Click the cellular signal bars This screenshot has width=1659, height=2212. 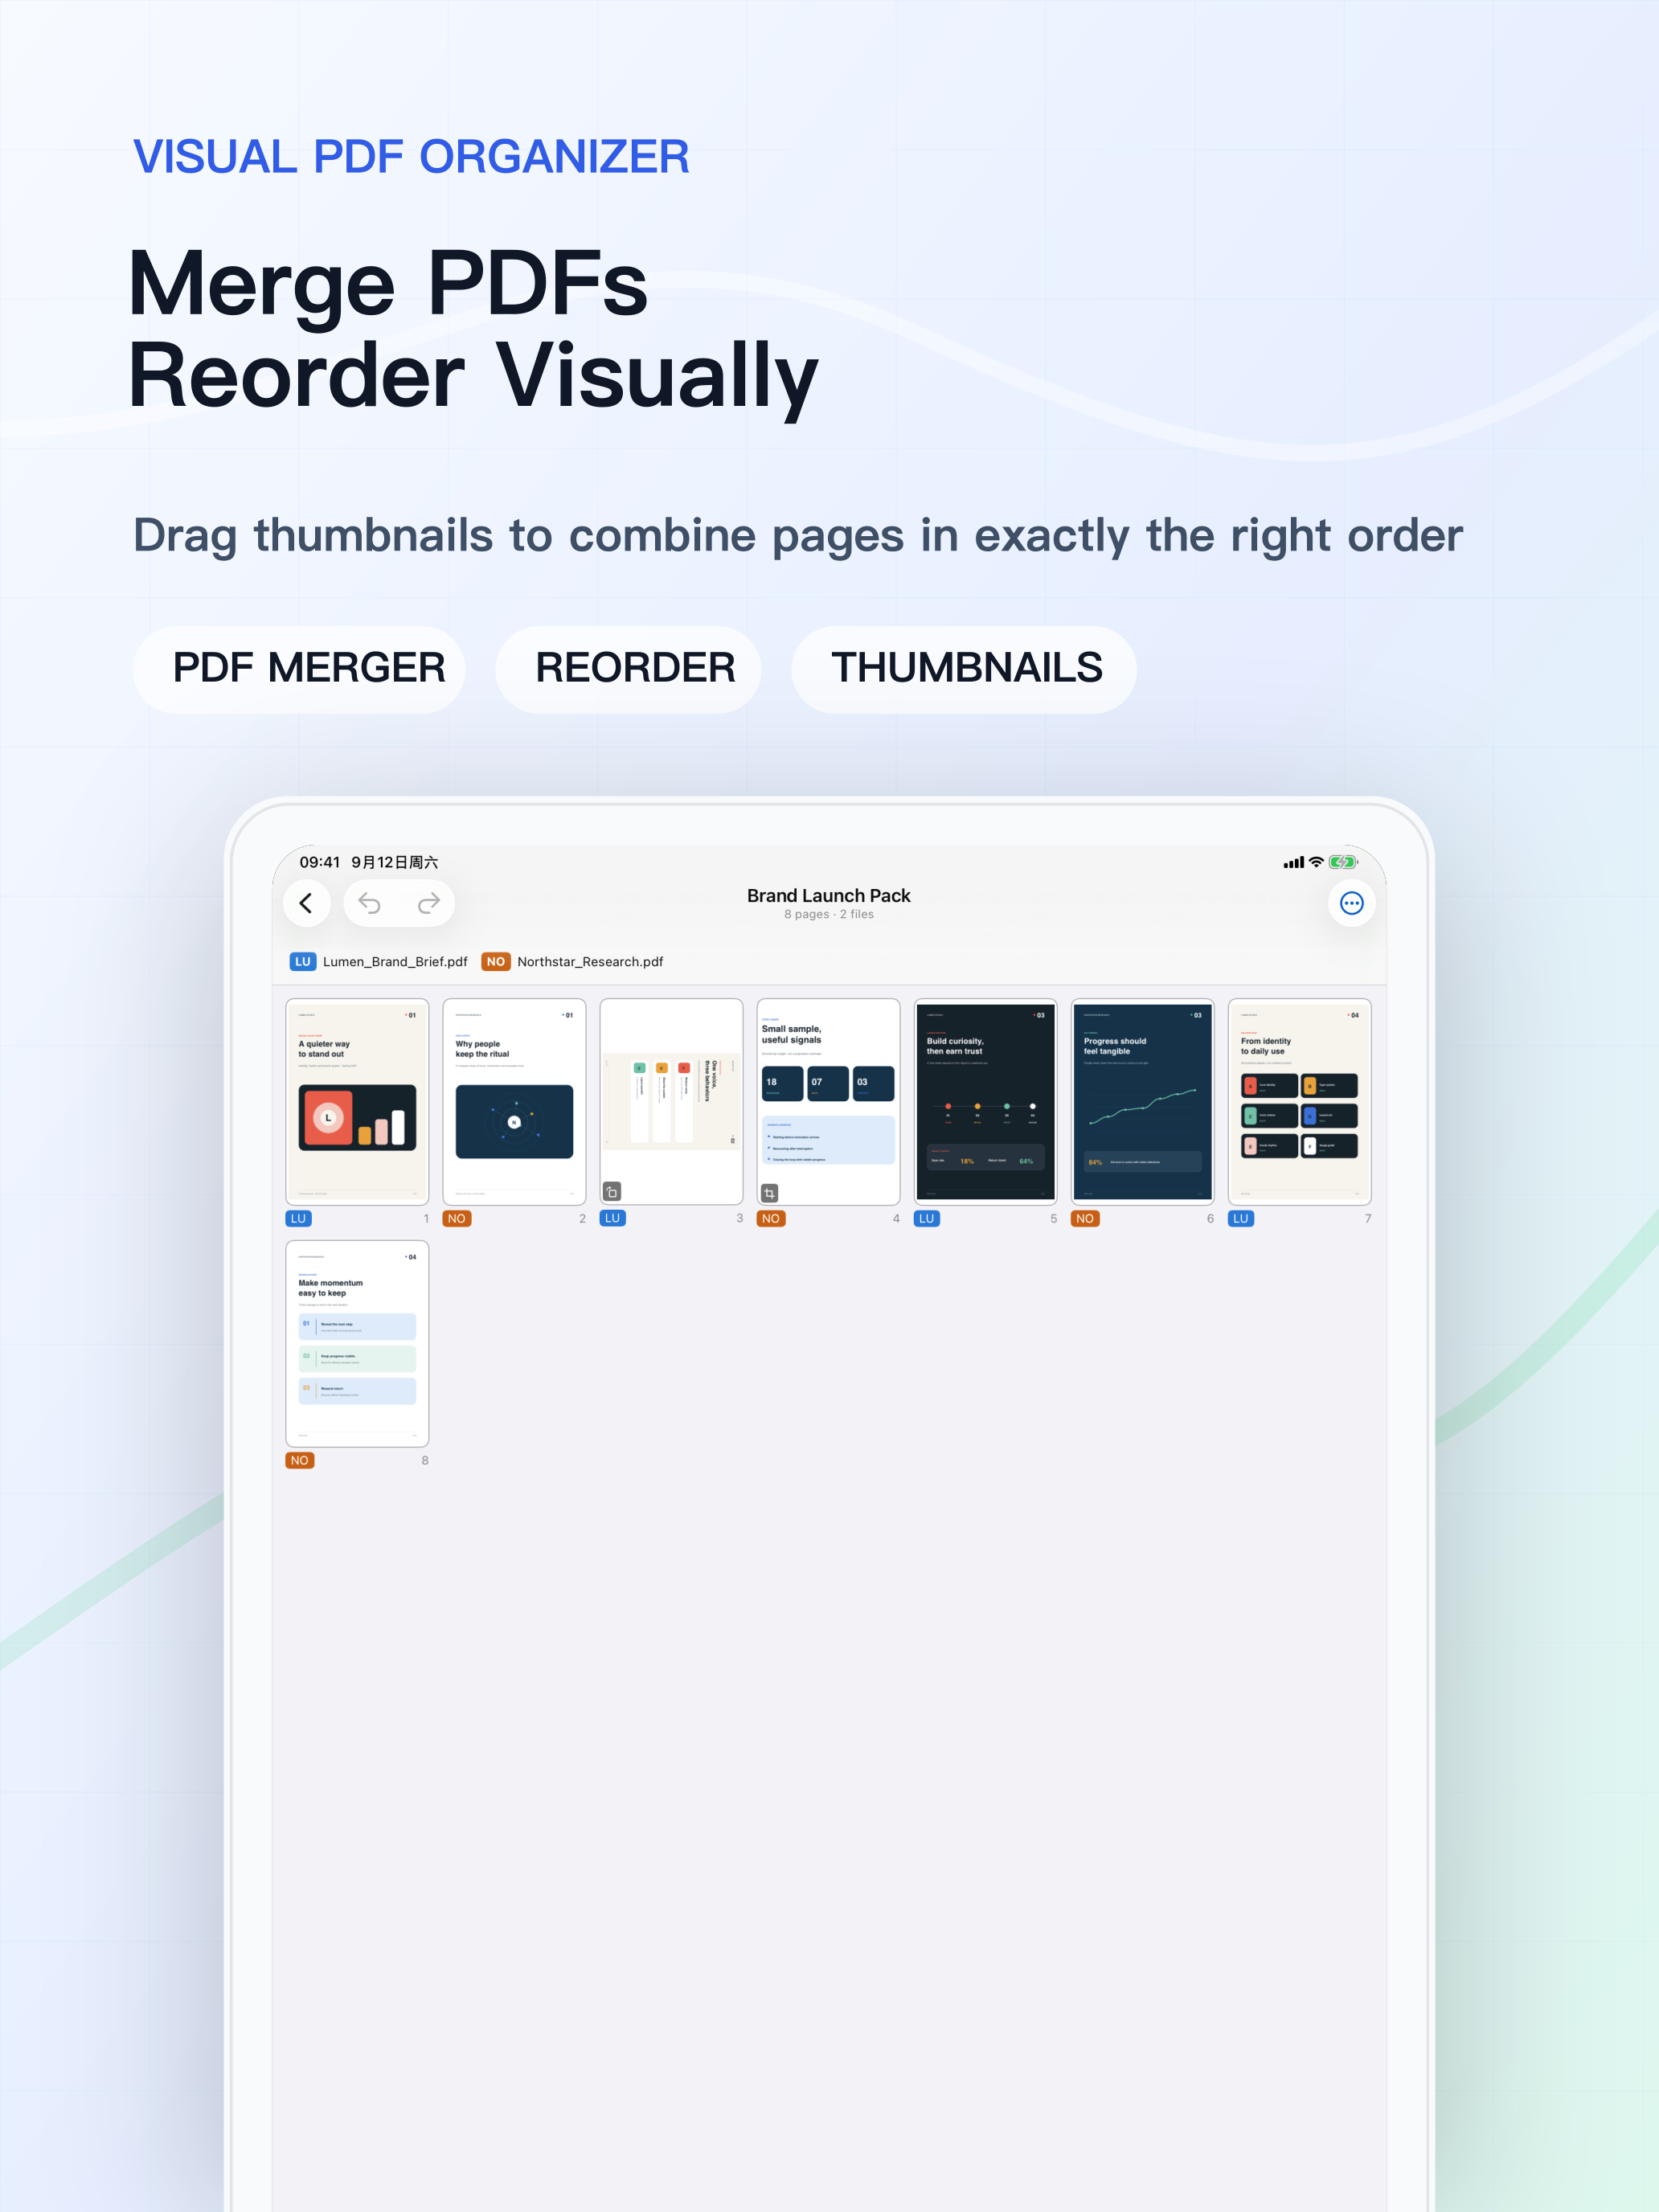pyautogui.click(x=1294, y=862)
